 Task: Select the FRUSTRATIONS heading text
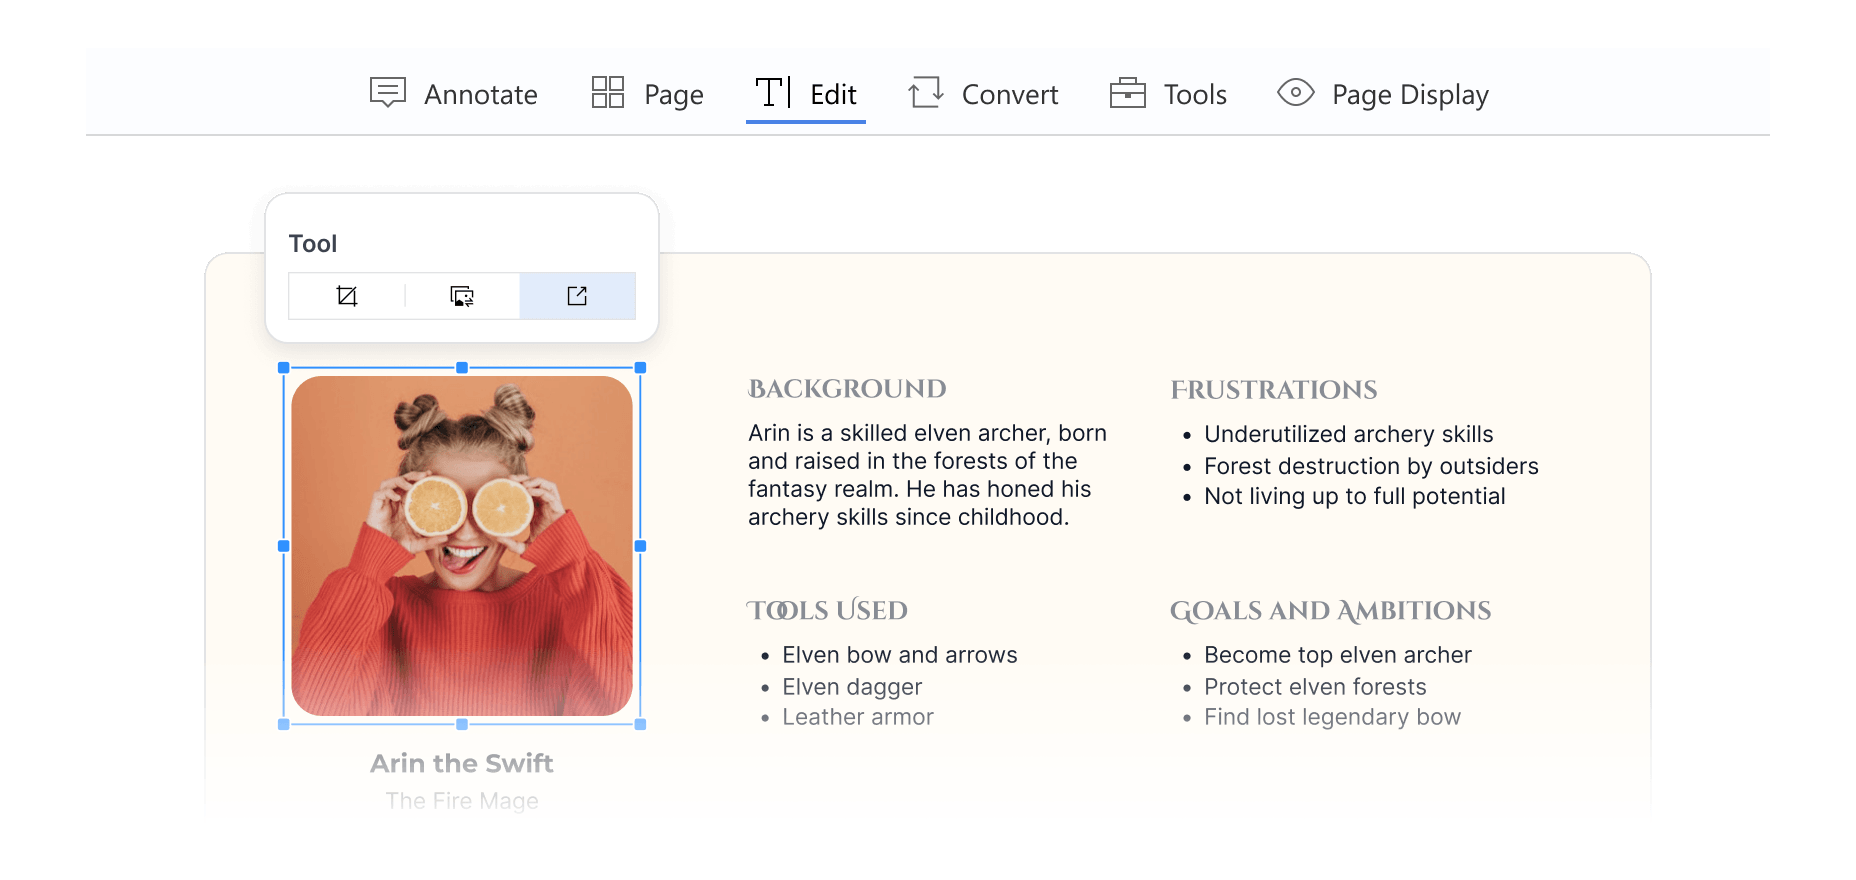point(1274,390)
